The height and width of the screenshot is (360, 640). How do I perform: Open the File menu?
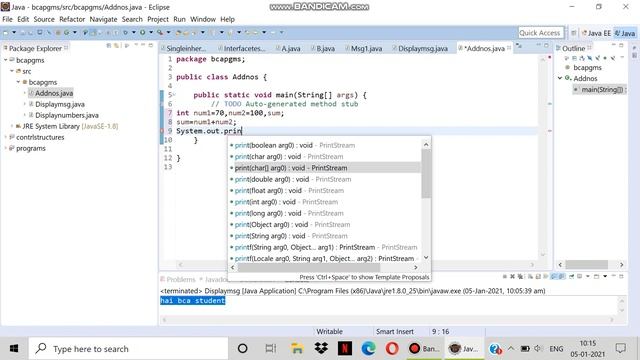[7, 19]
